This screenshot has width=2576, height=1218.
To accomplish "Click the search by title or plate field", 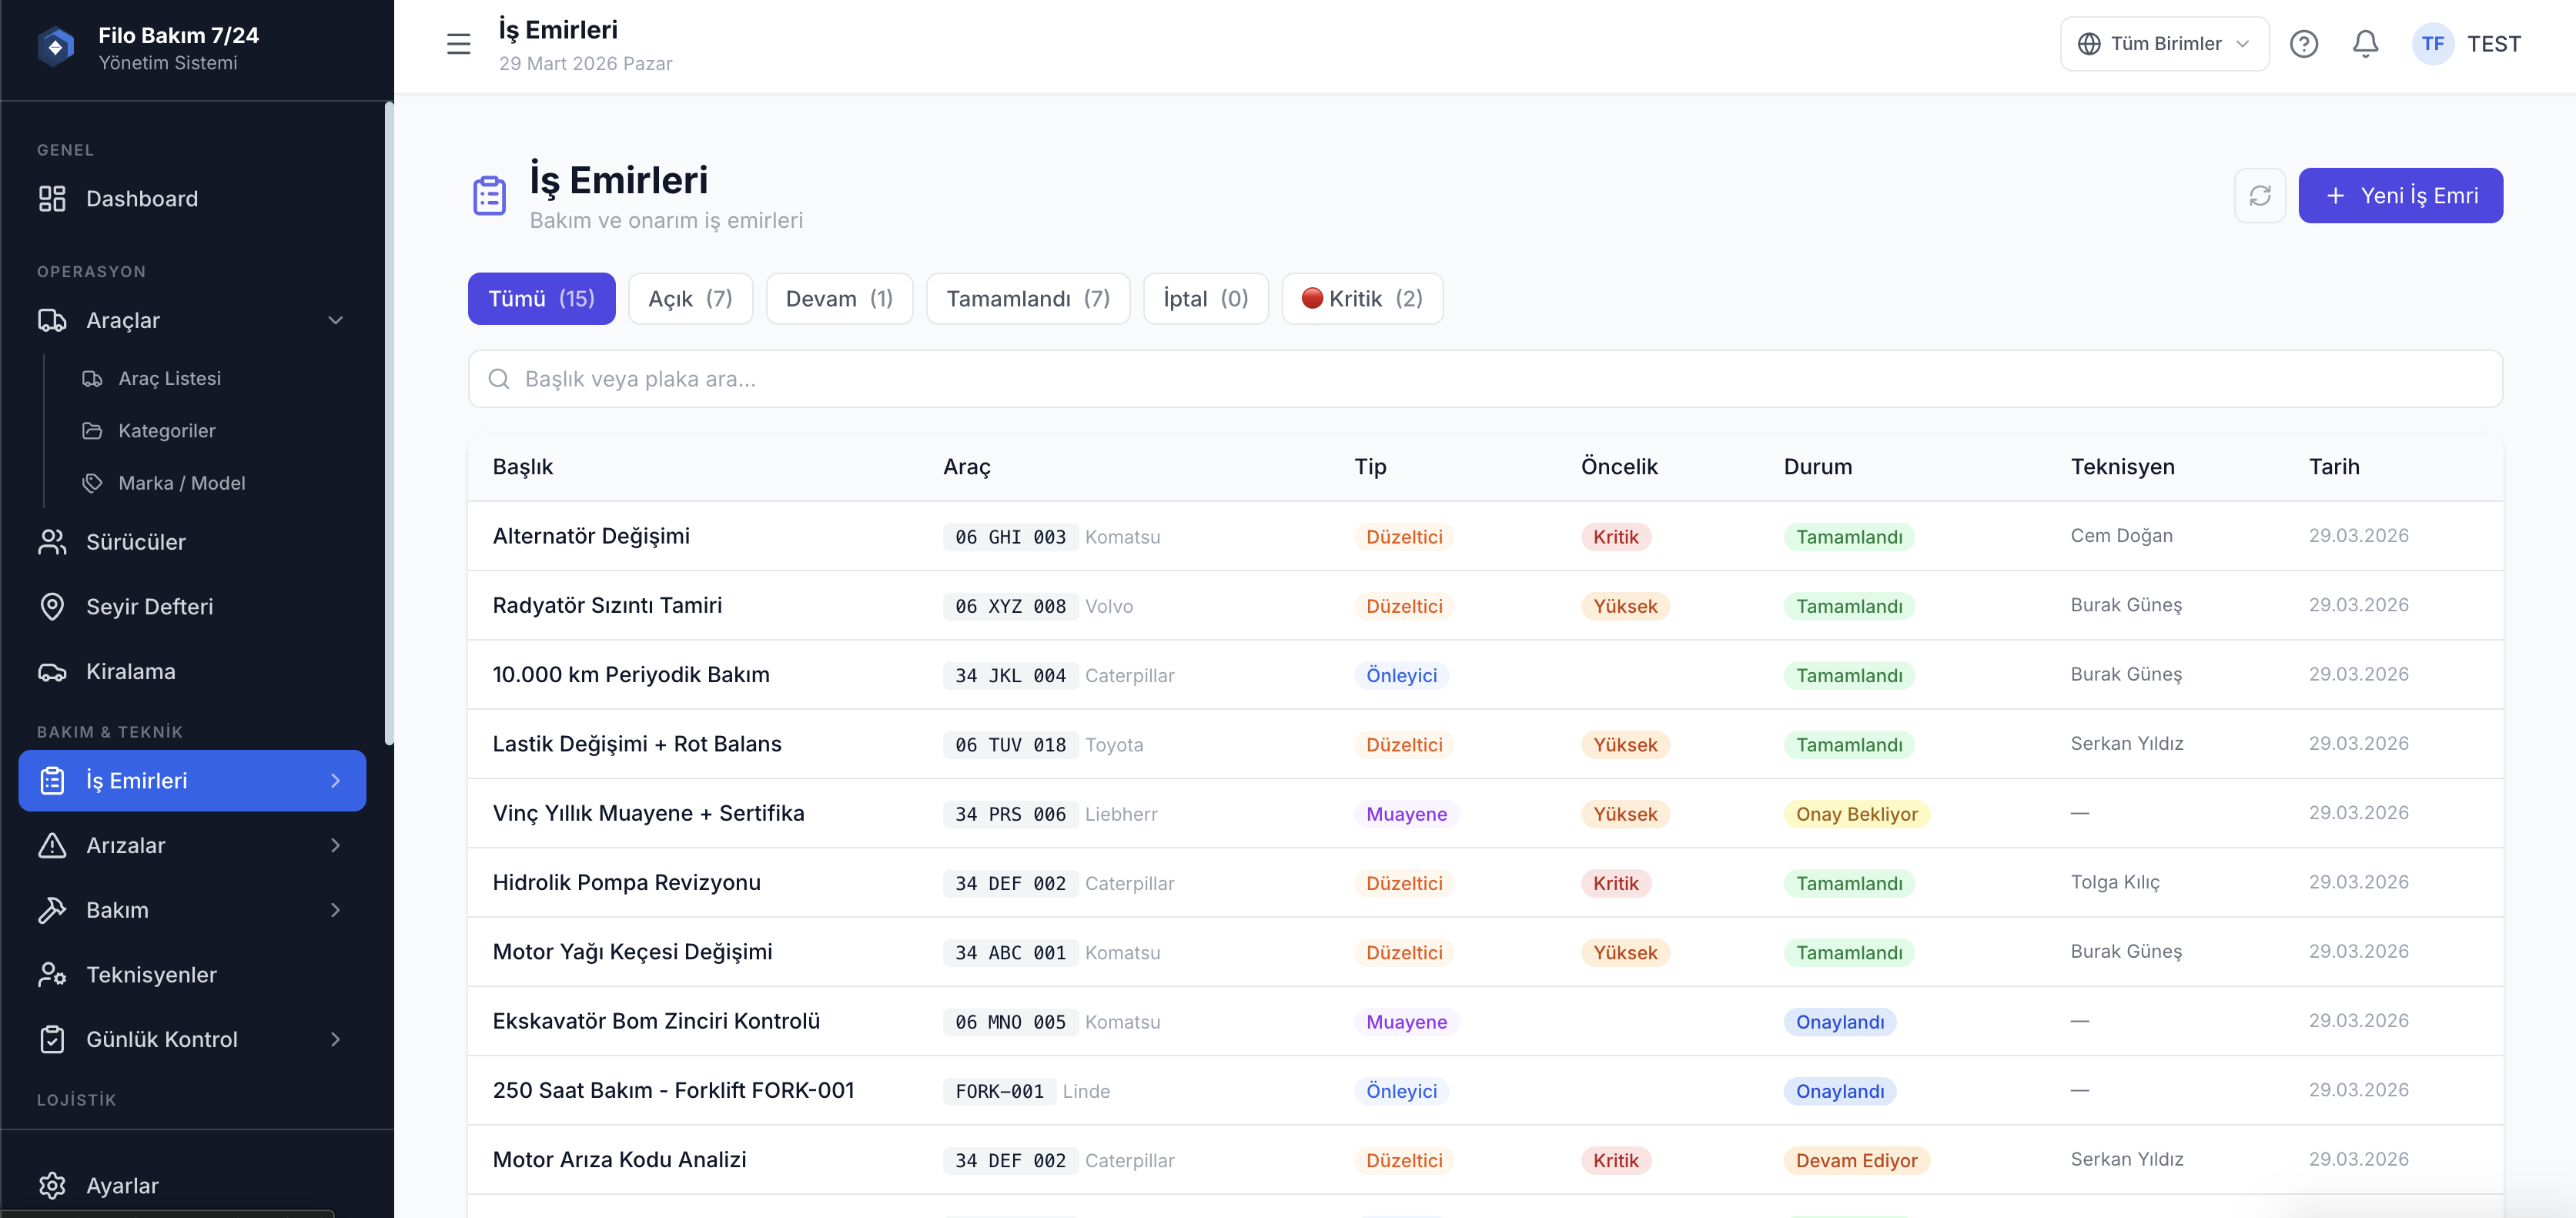I will [1484, 379].
